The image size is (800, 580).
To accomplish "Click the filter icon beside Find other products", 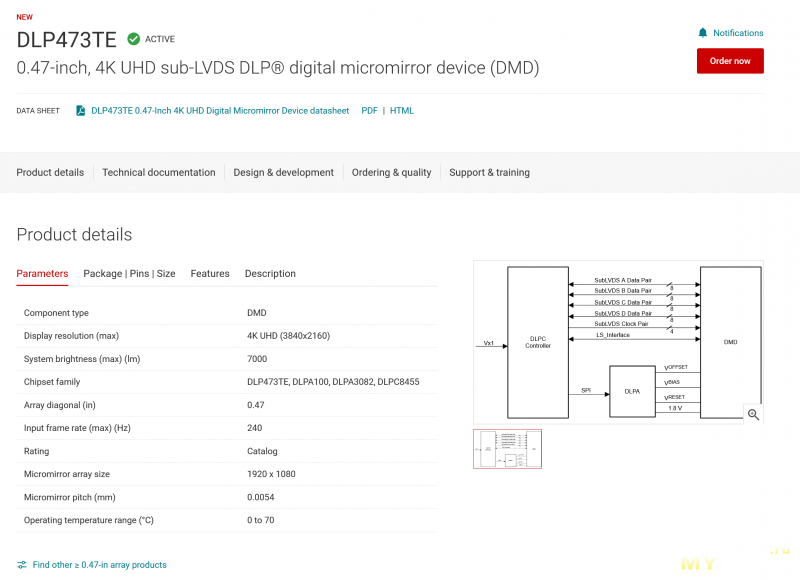I will pyautogui.click(x=22, y=565).
